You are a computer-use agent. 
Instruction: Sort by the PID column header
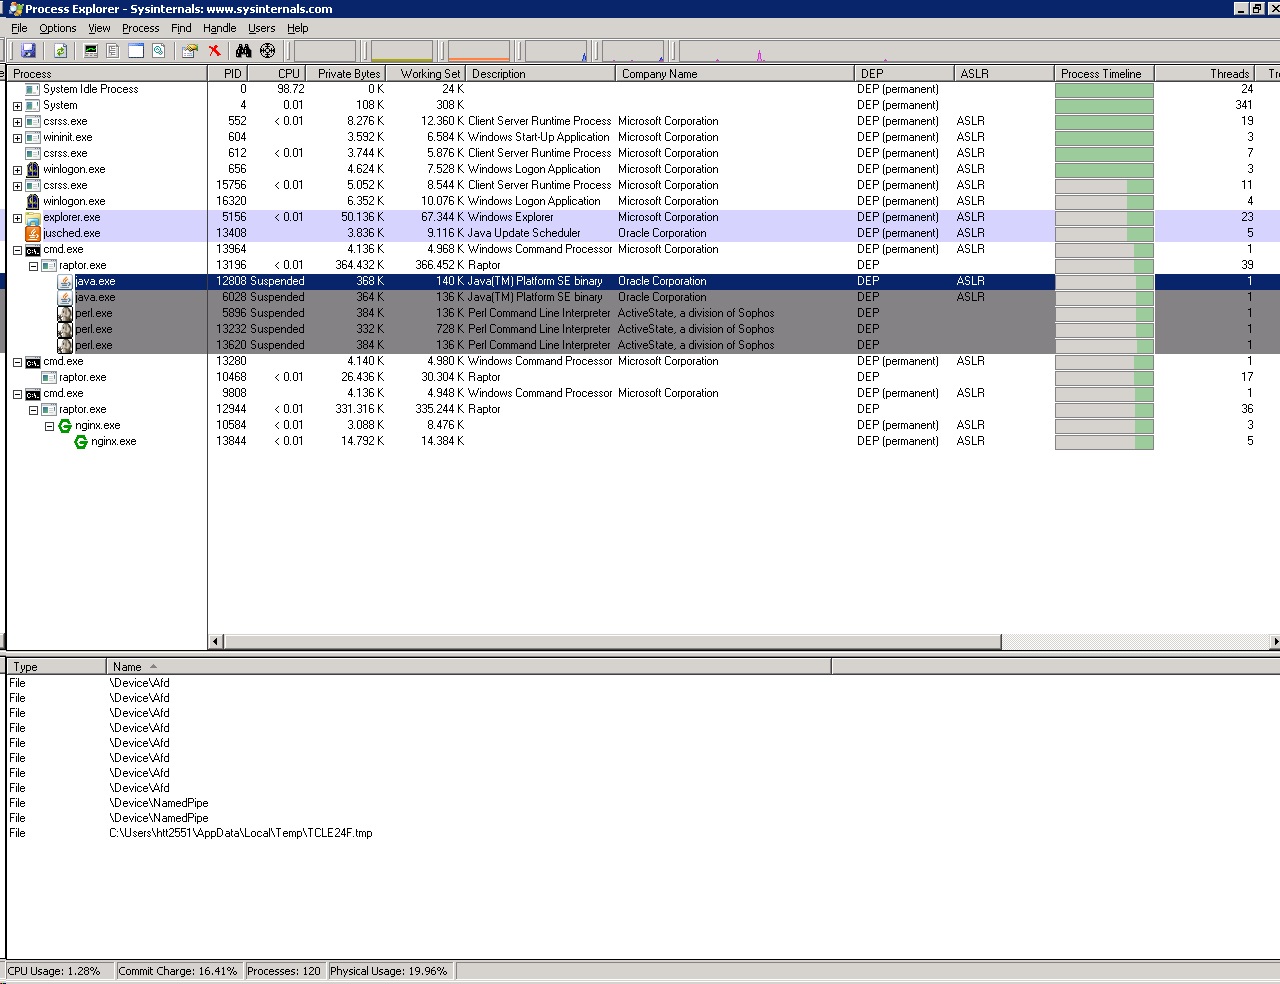[x=228, y=73]
